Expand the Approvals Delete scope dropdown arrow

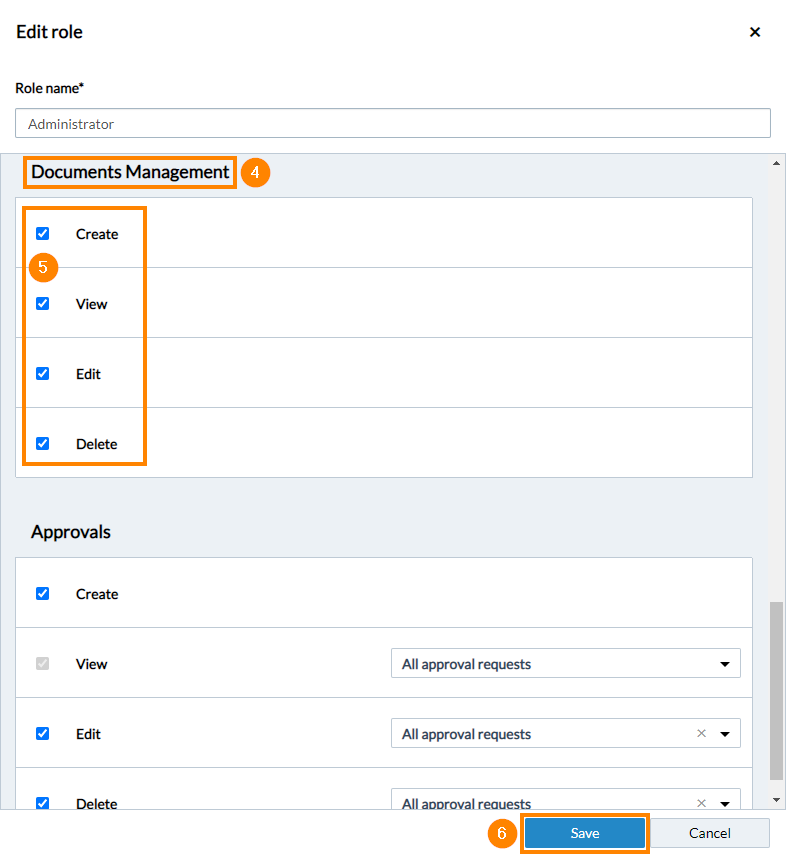point(725,804)
